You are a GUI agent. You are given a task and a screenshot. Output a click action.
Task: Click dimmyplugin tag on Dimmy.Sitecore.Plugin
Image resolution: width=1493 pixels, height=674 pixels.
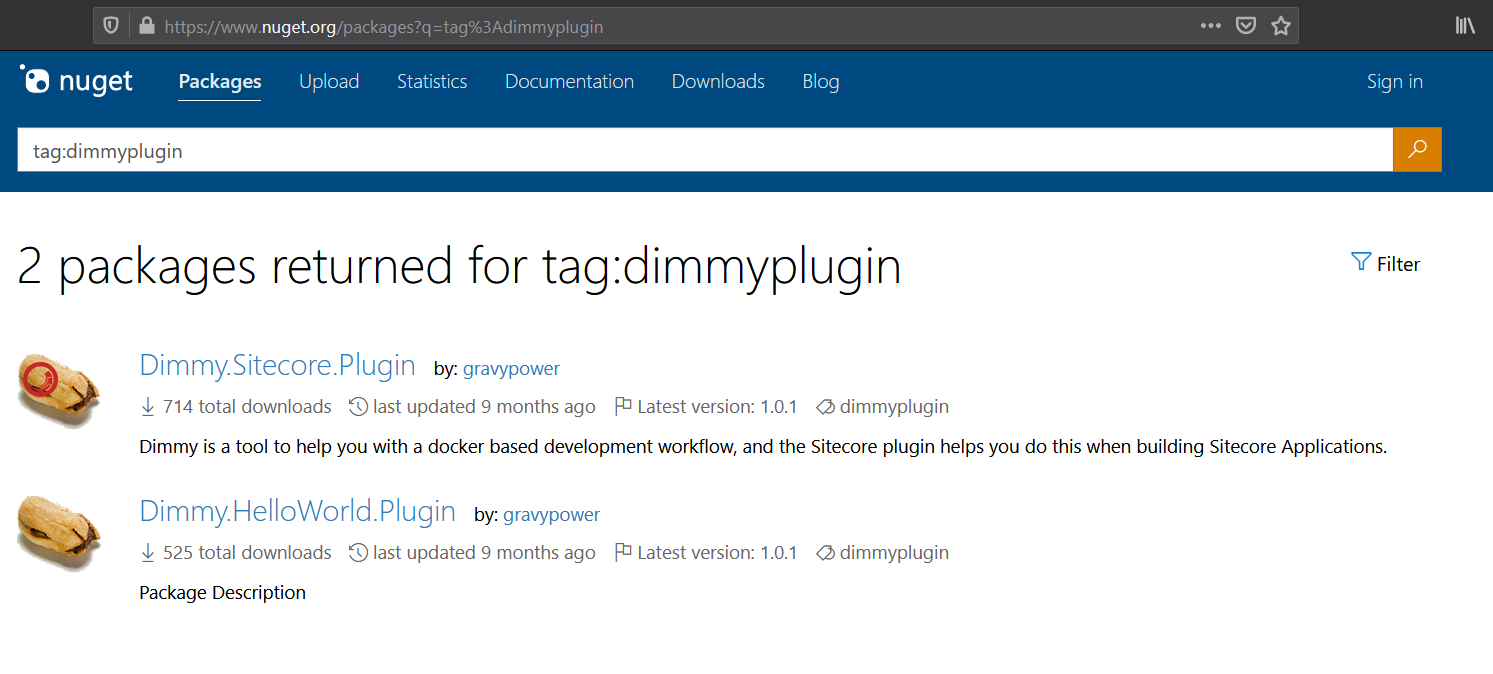894,407
